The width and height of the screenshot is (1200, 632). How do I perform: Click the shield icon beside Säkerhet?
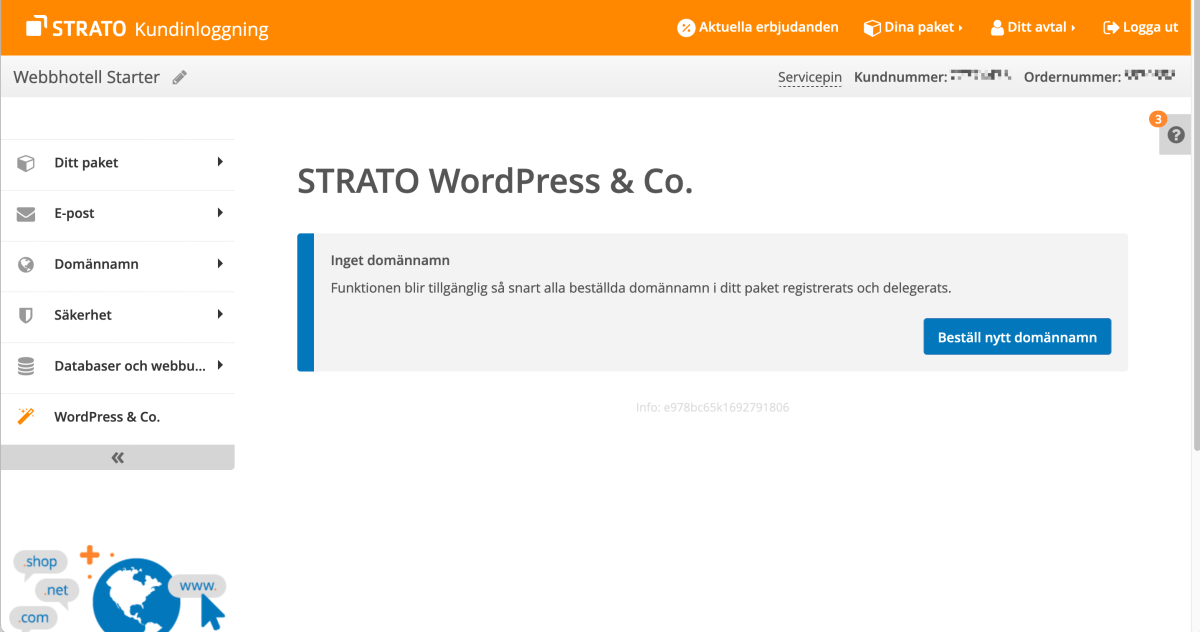26,315
